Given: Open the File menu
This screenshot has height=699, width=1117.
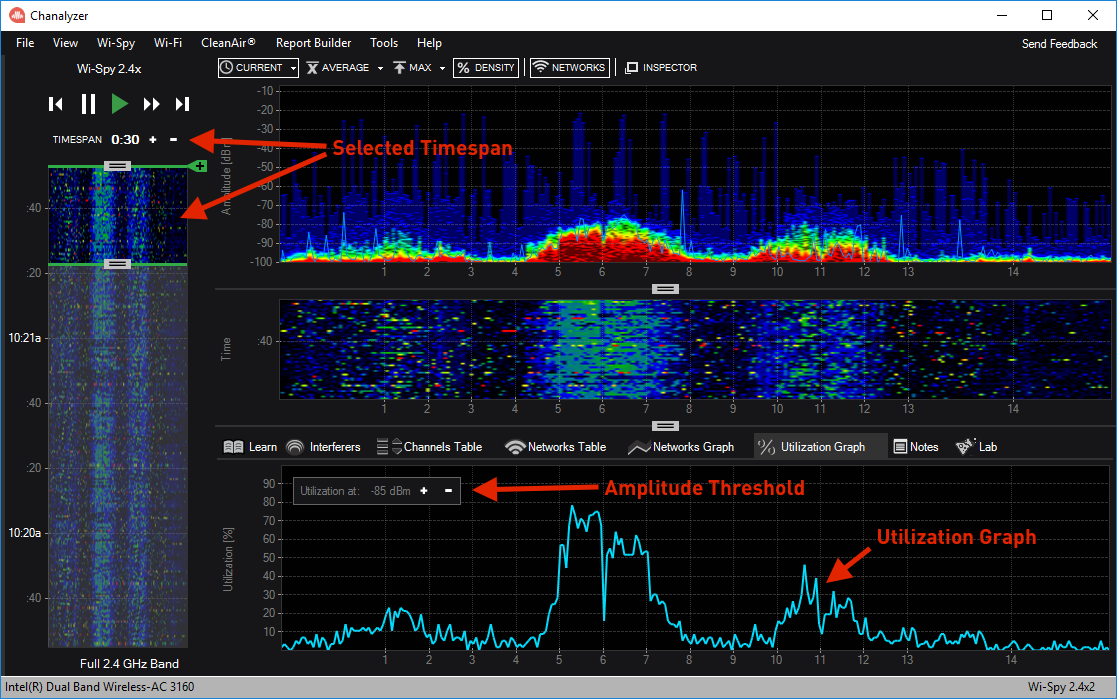Looking at the screenshot, I should point(25,43).
